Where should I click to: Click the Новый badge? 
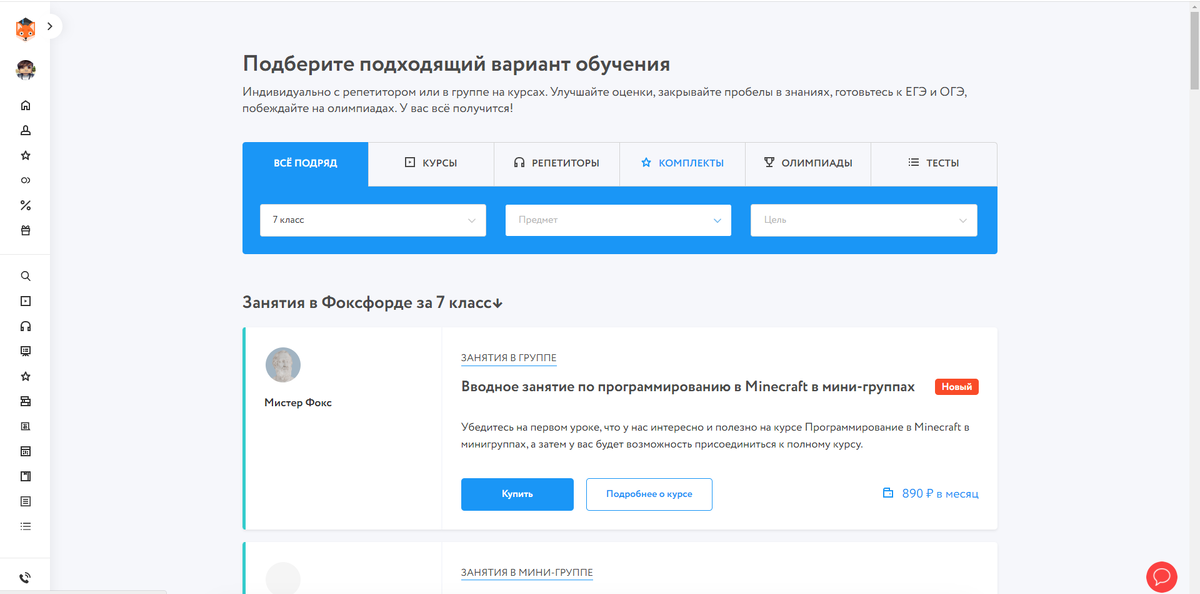tap(957, 387)
